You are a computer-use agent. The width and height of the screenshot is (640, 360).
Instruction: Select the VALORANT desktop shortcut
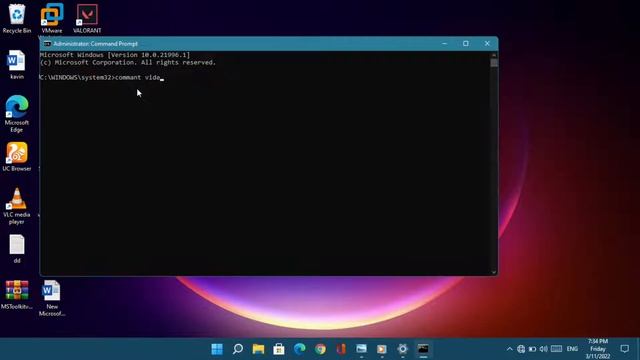(87, 18)
